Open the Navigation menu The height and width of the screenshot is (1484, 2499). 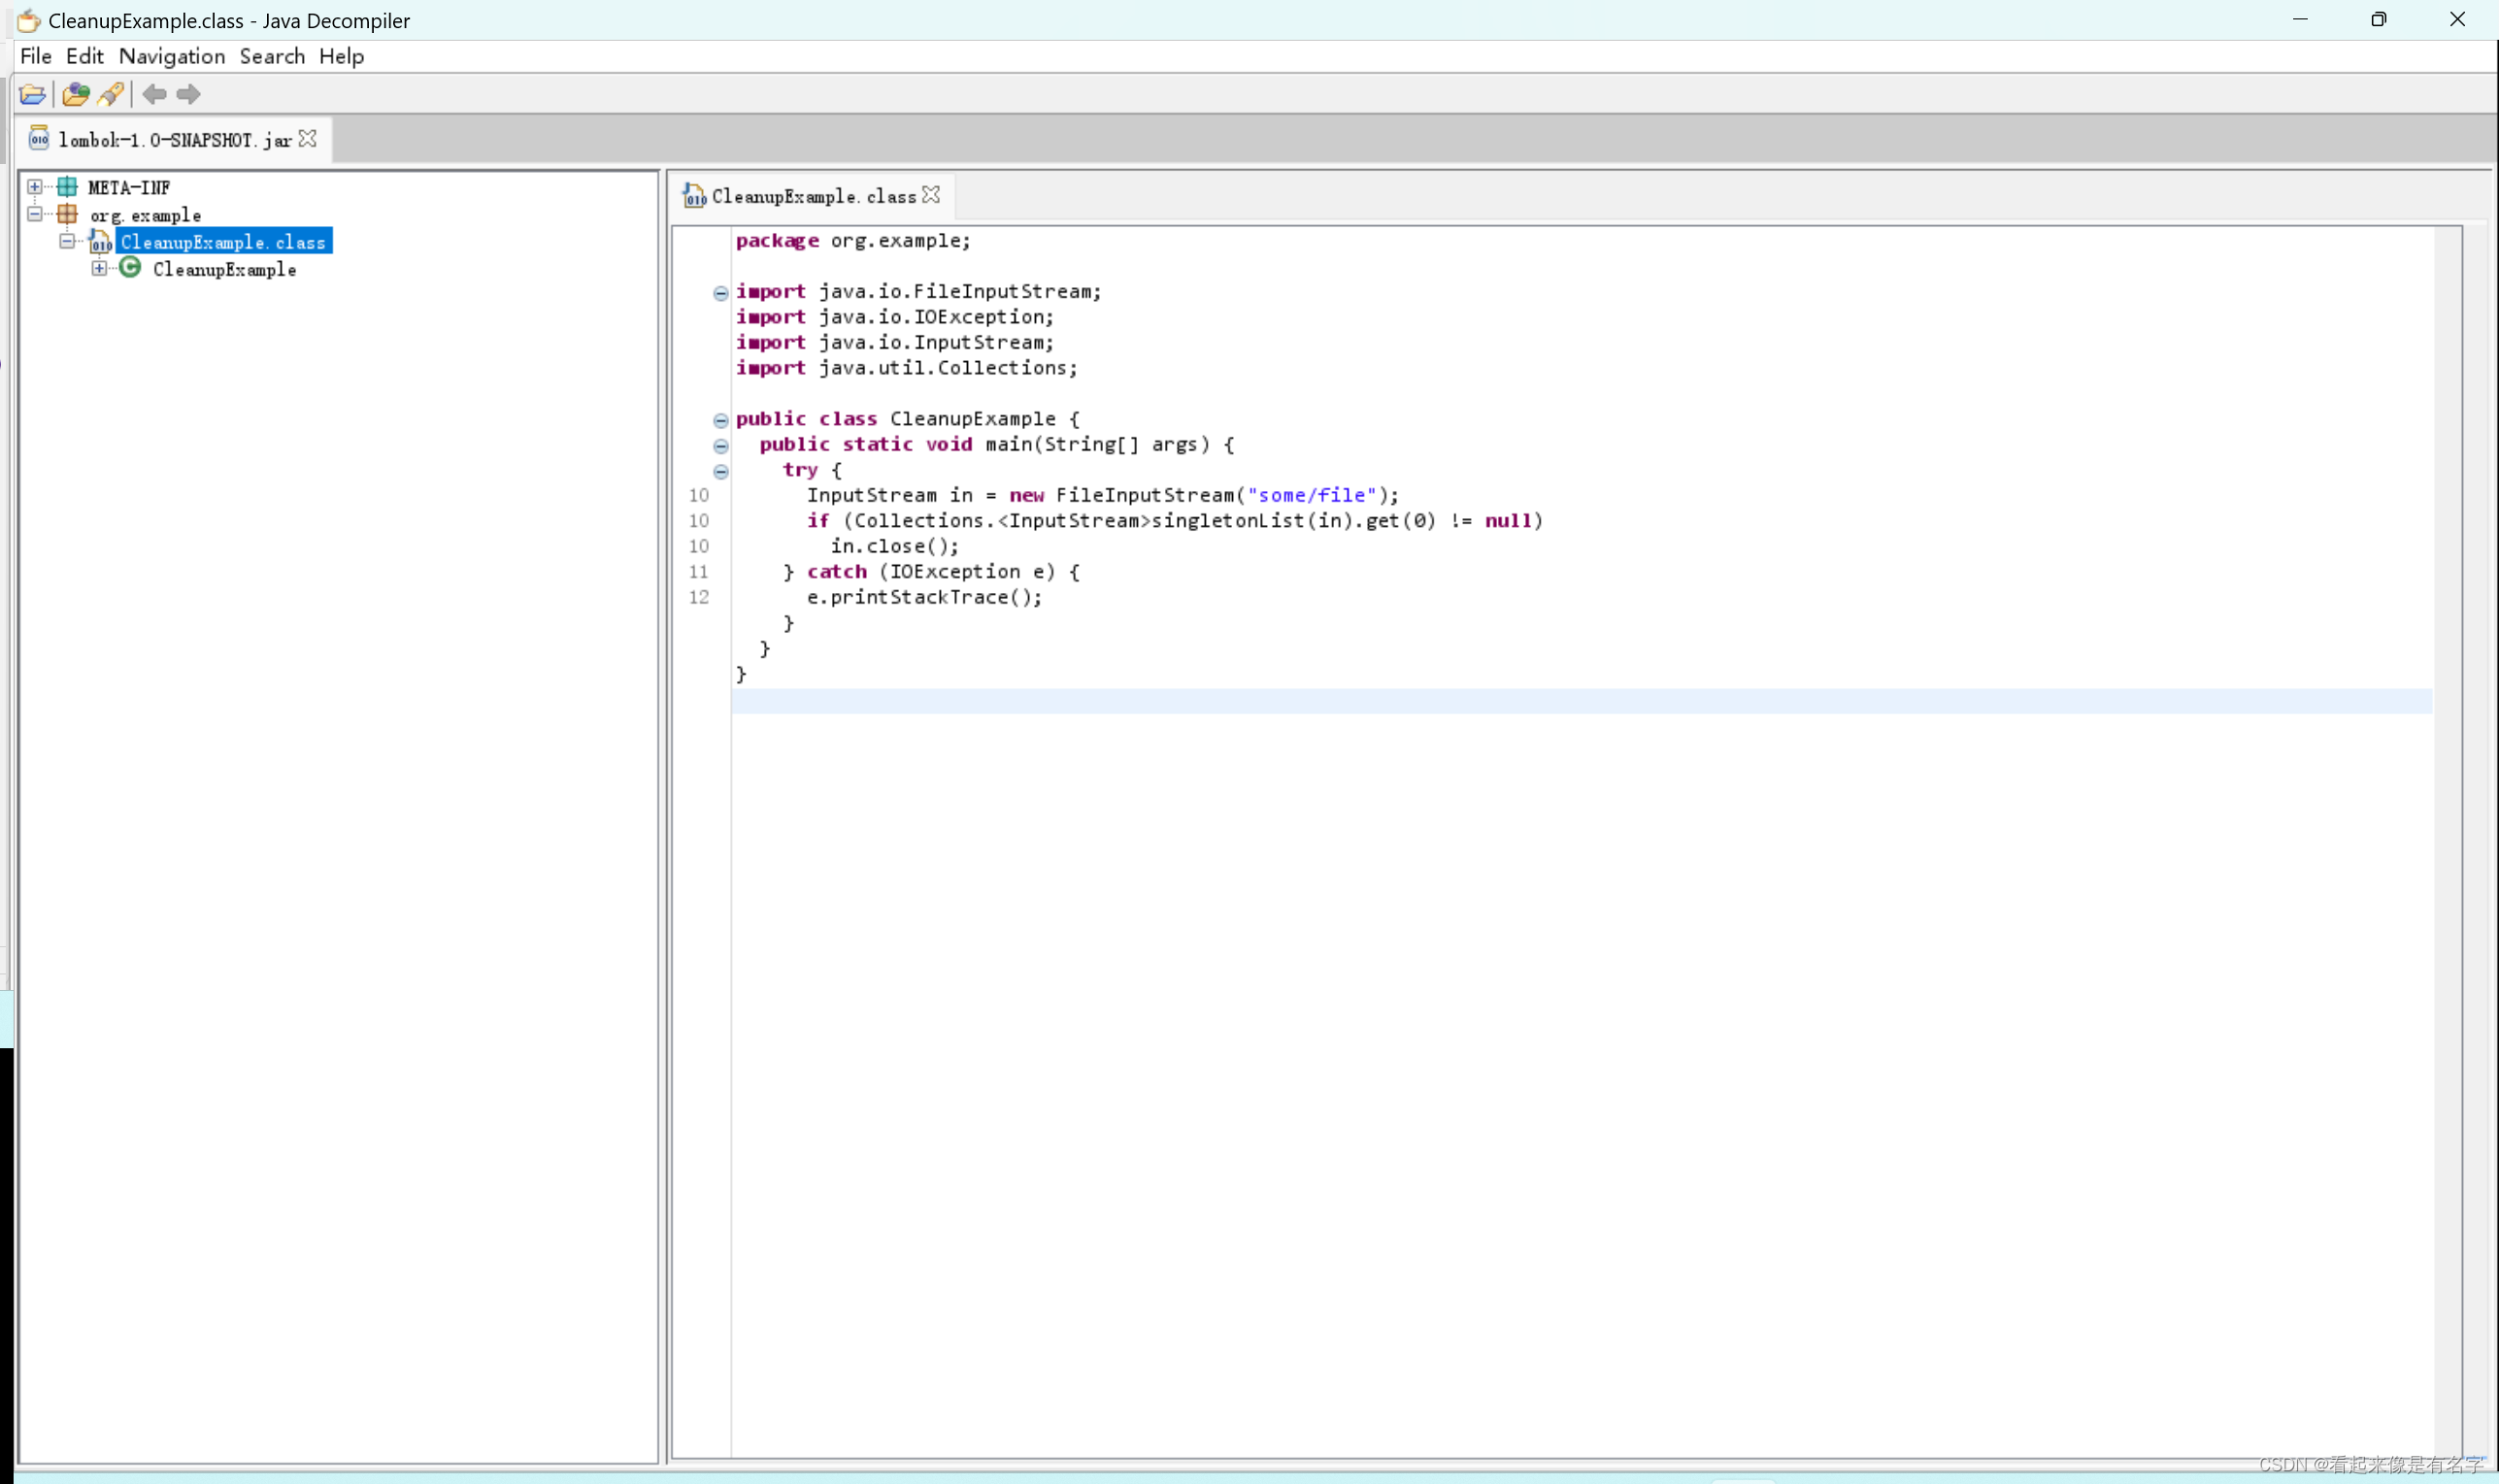click(x=171, y=56)
